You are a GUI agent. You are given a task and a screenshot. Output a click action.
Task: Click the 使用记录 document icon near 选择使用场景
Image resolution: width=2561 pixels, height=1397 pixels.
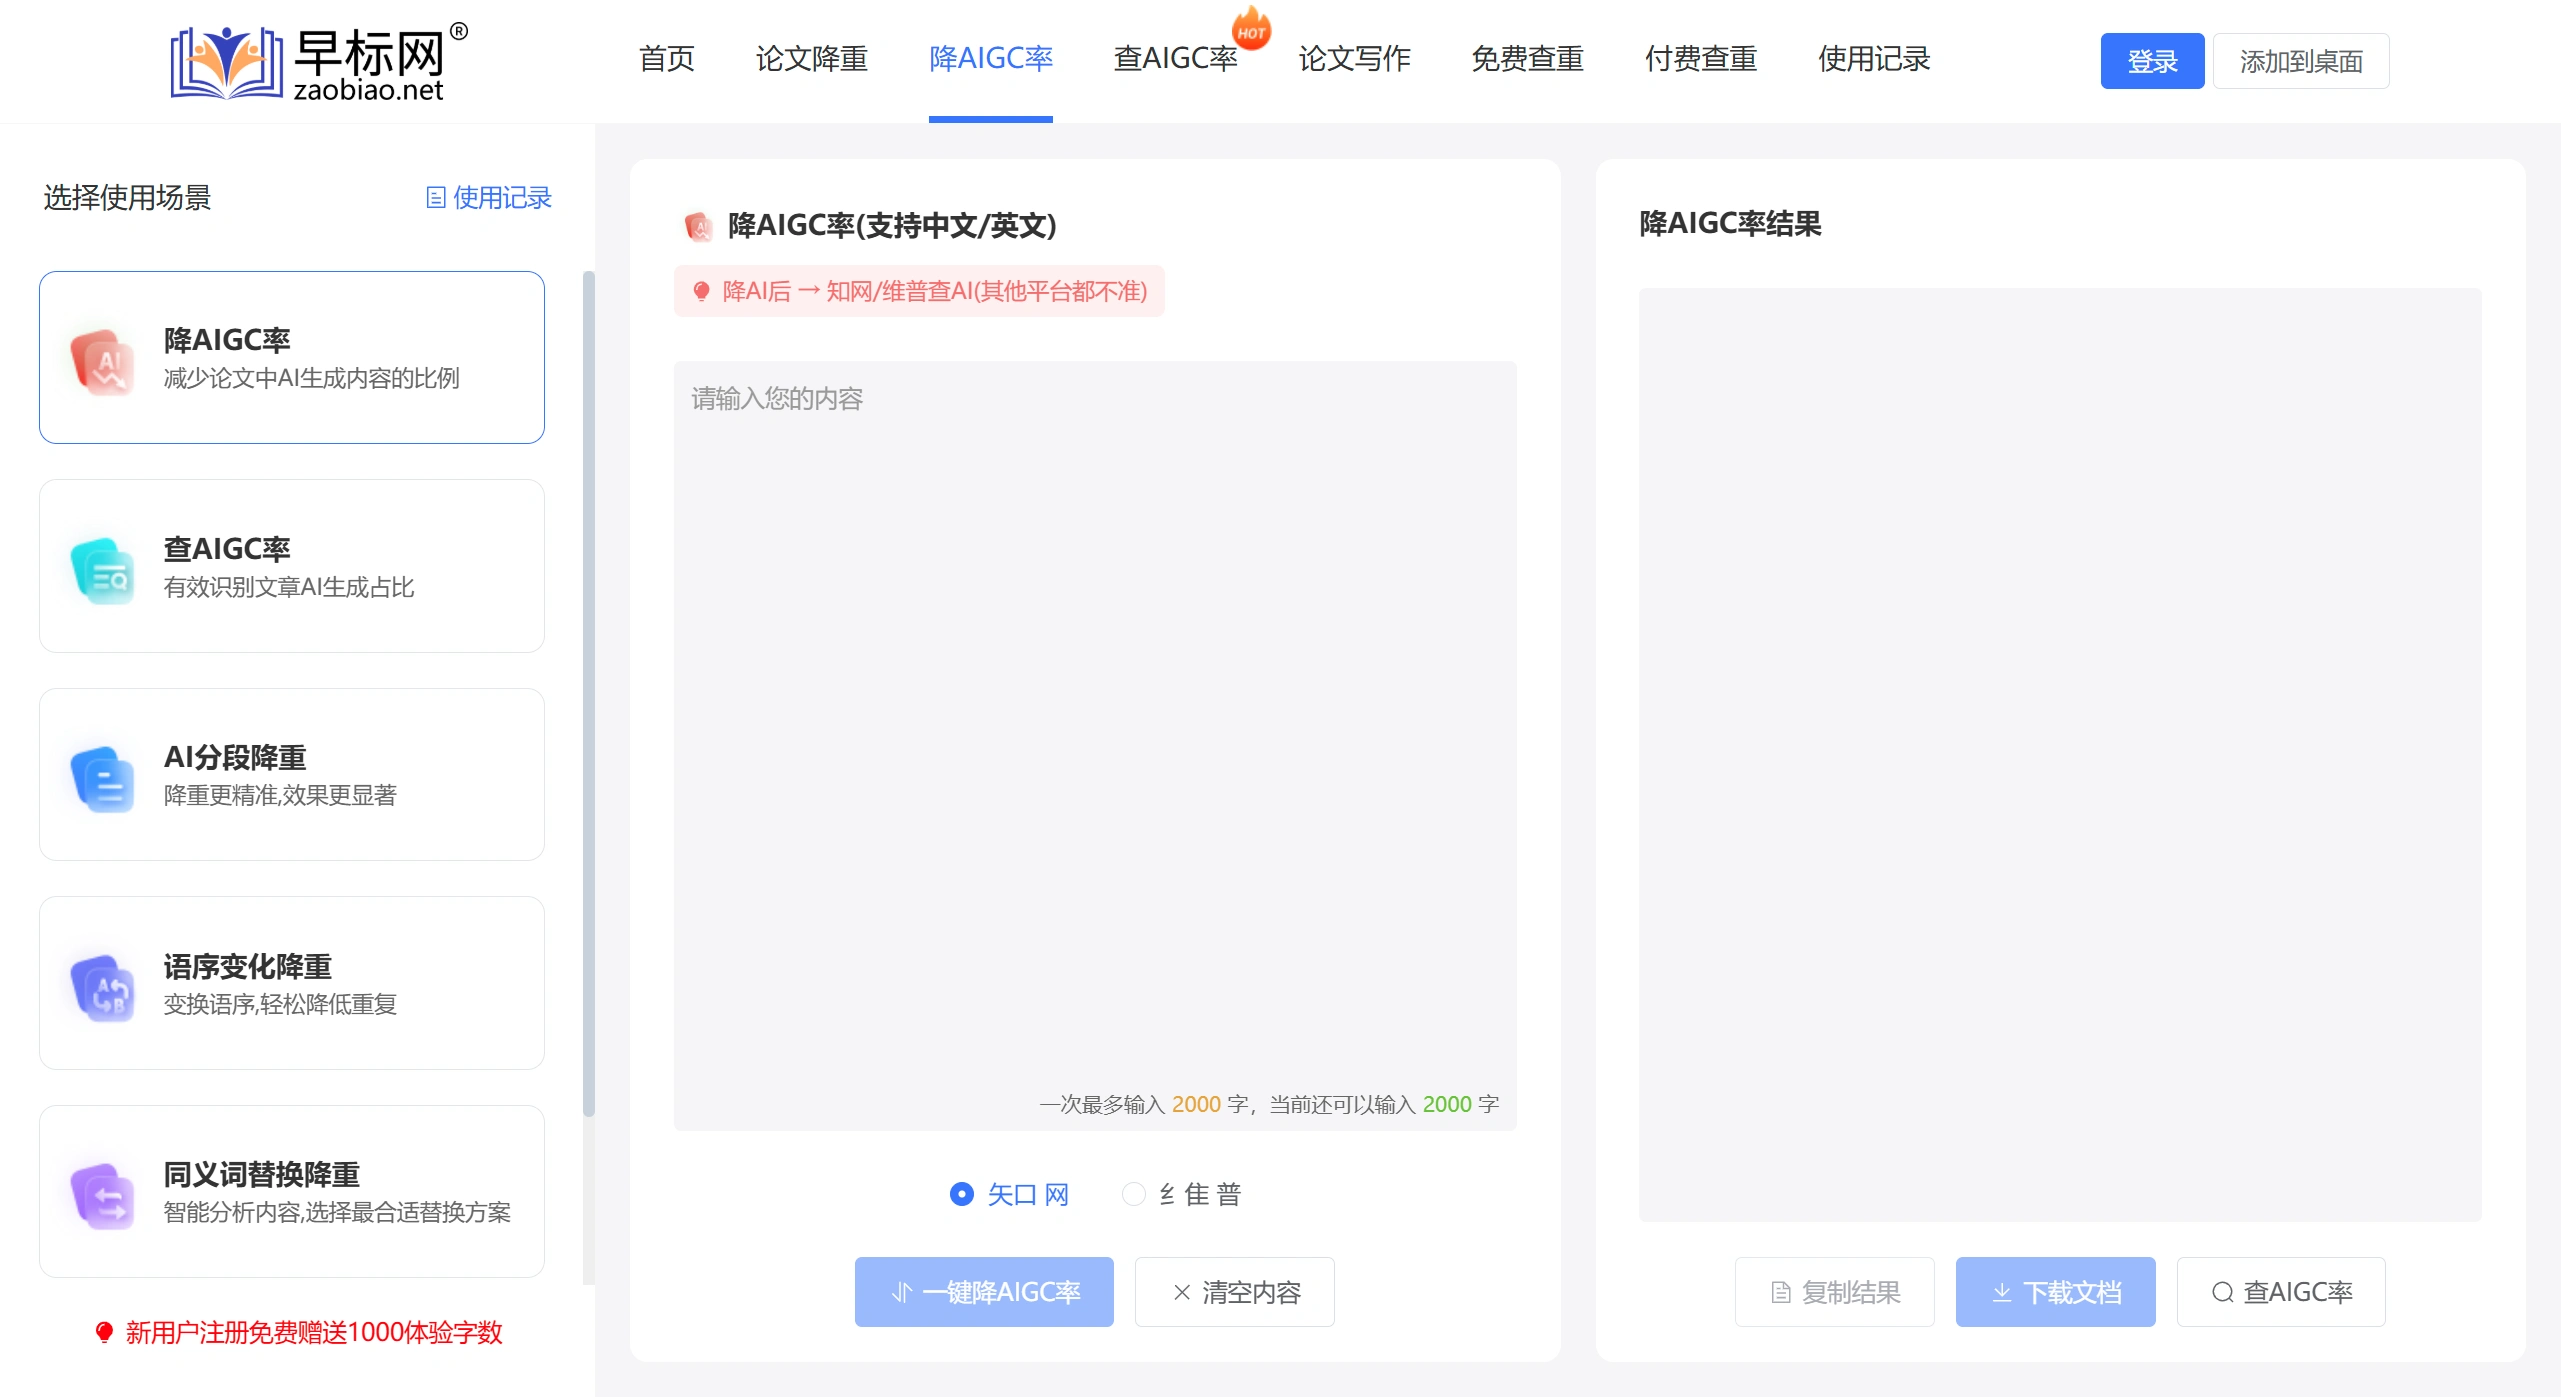pos(434,197)
